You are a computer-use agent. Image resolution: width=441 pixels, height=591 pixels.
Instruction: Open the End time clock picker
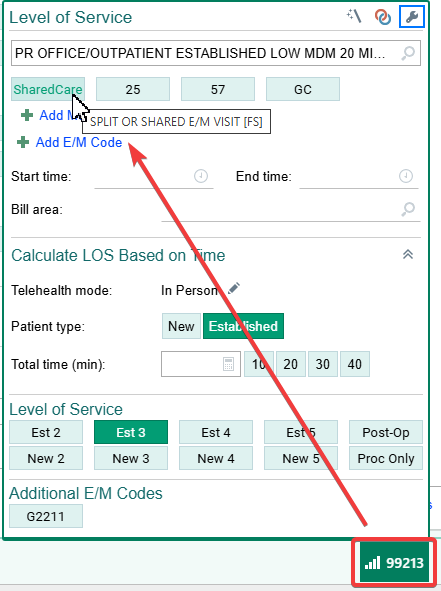406,176
